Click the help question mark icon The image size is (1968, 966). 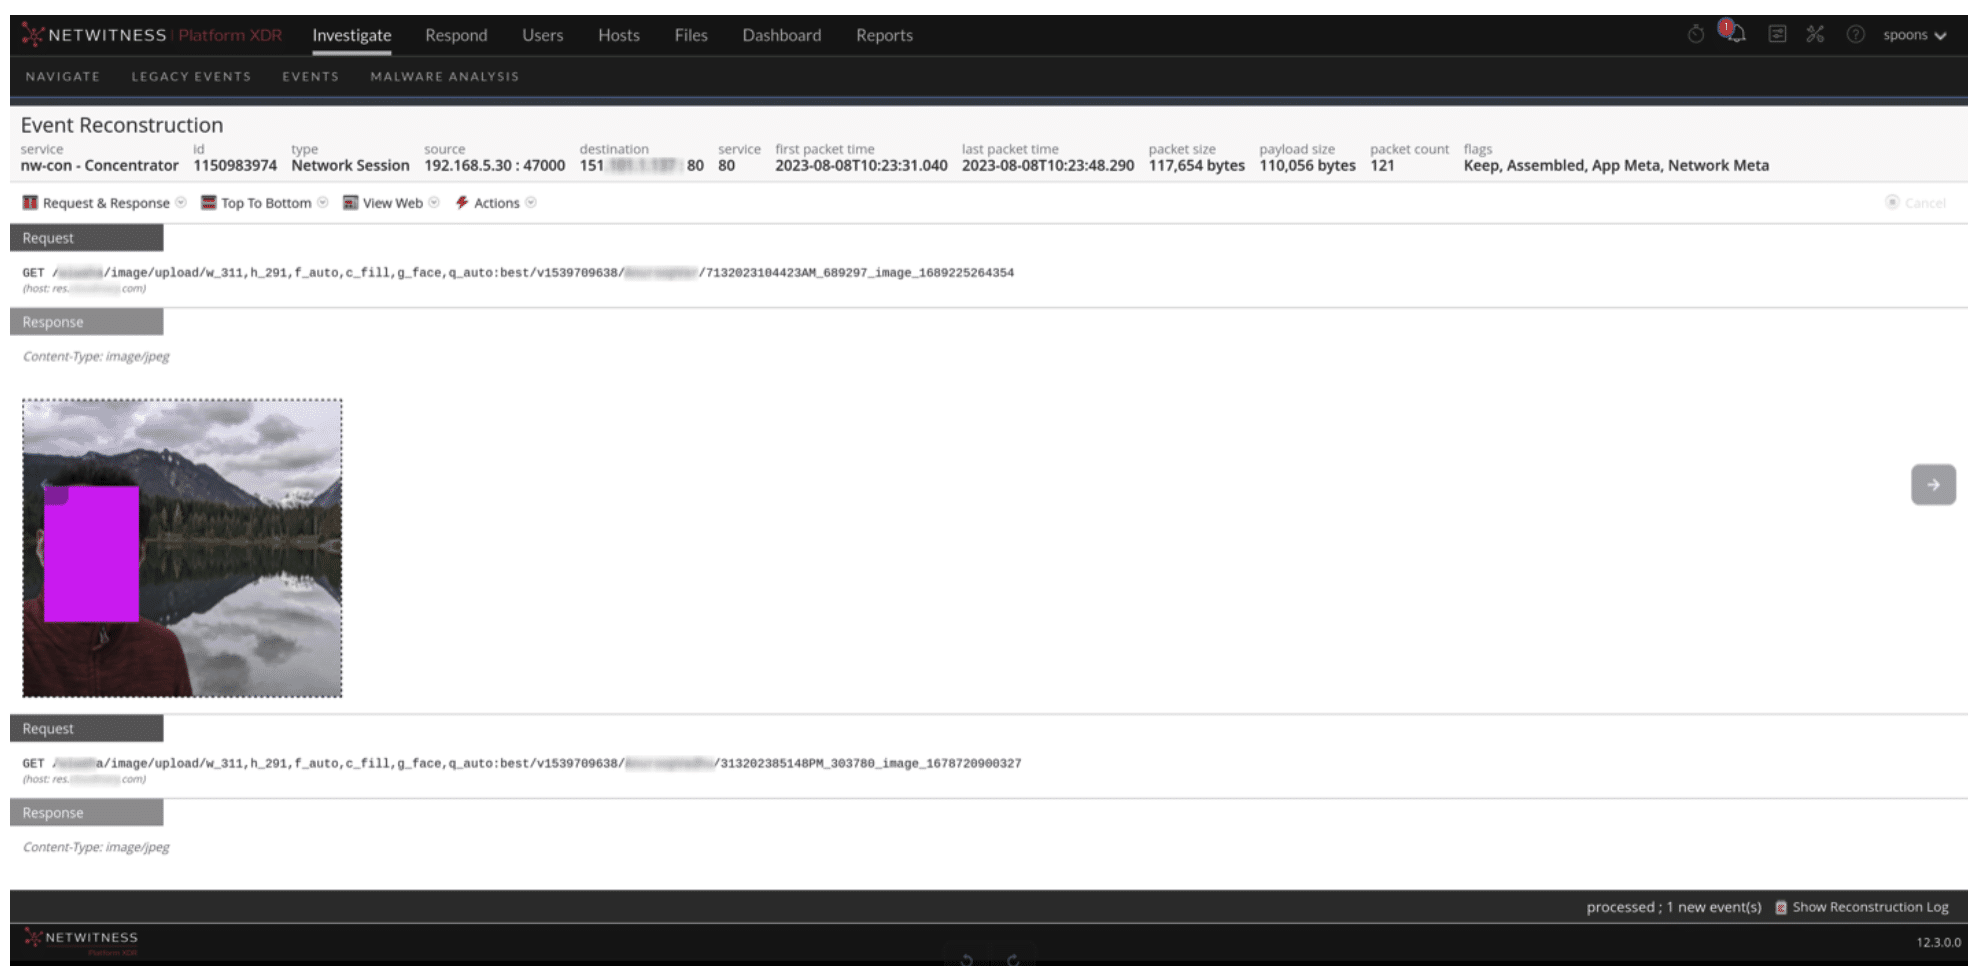1855,35
